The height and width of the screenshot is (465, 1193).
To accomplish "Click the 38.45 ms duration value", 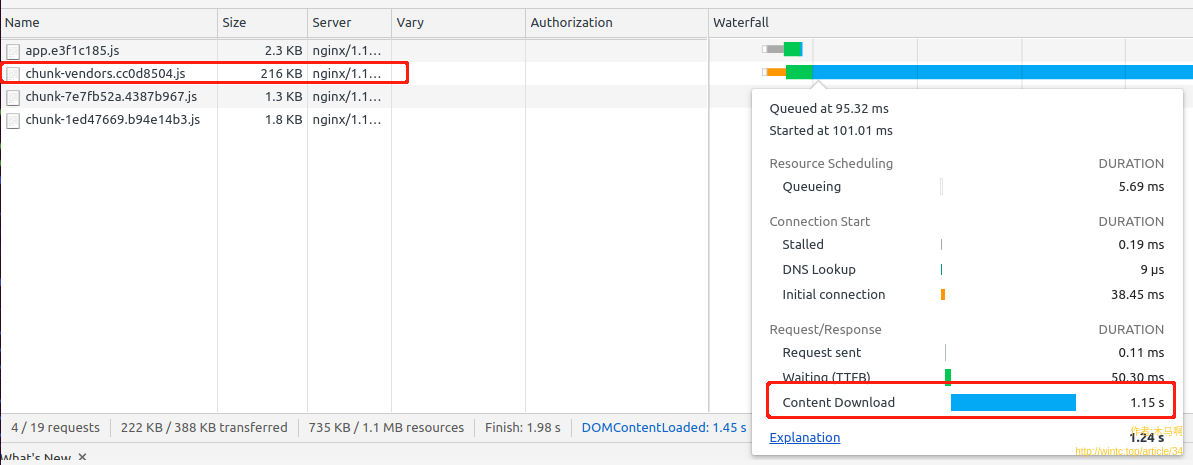I will pos(1137,295).
